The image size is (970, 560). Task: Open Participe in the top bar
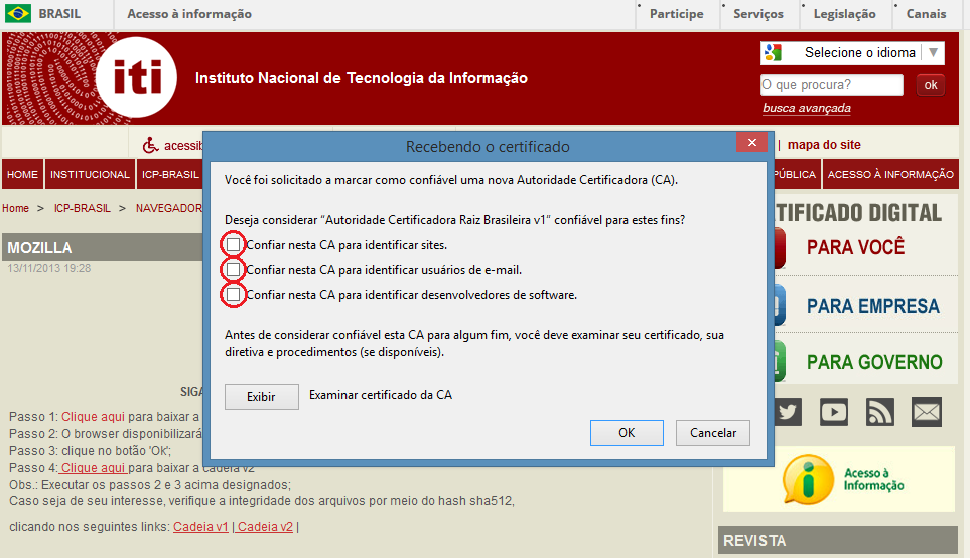tap(676, 14)
